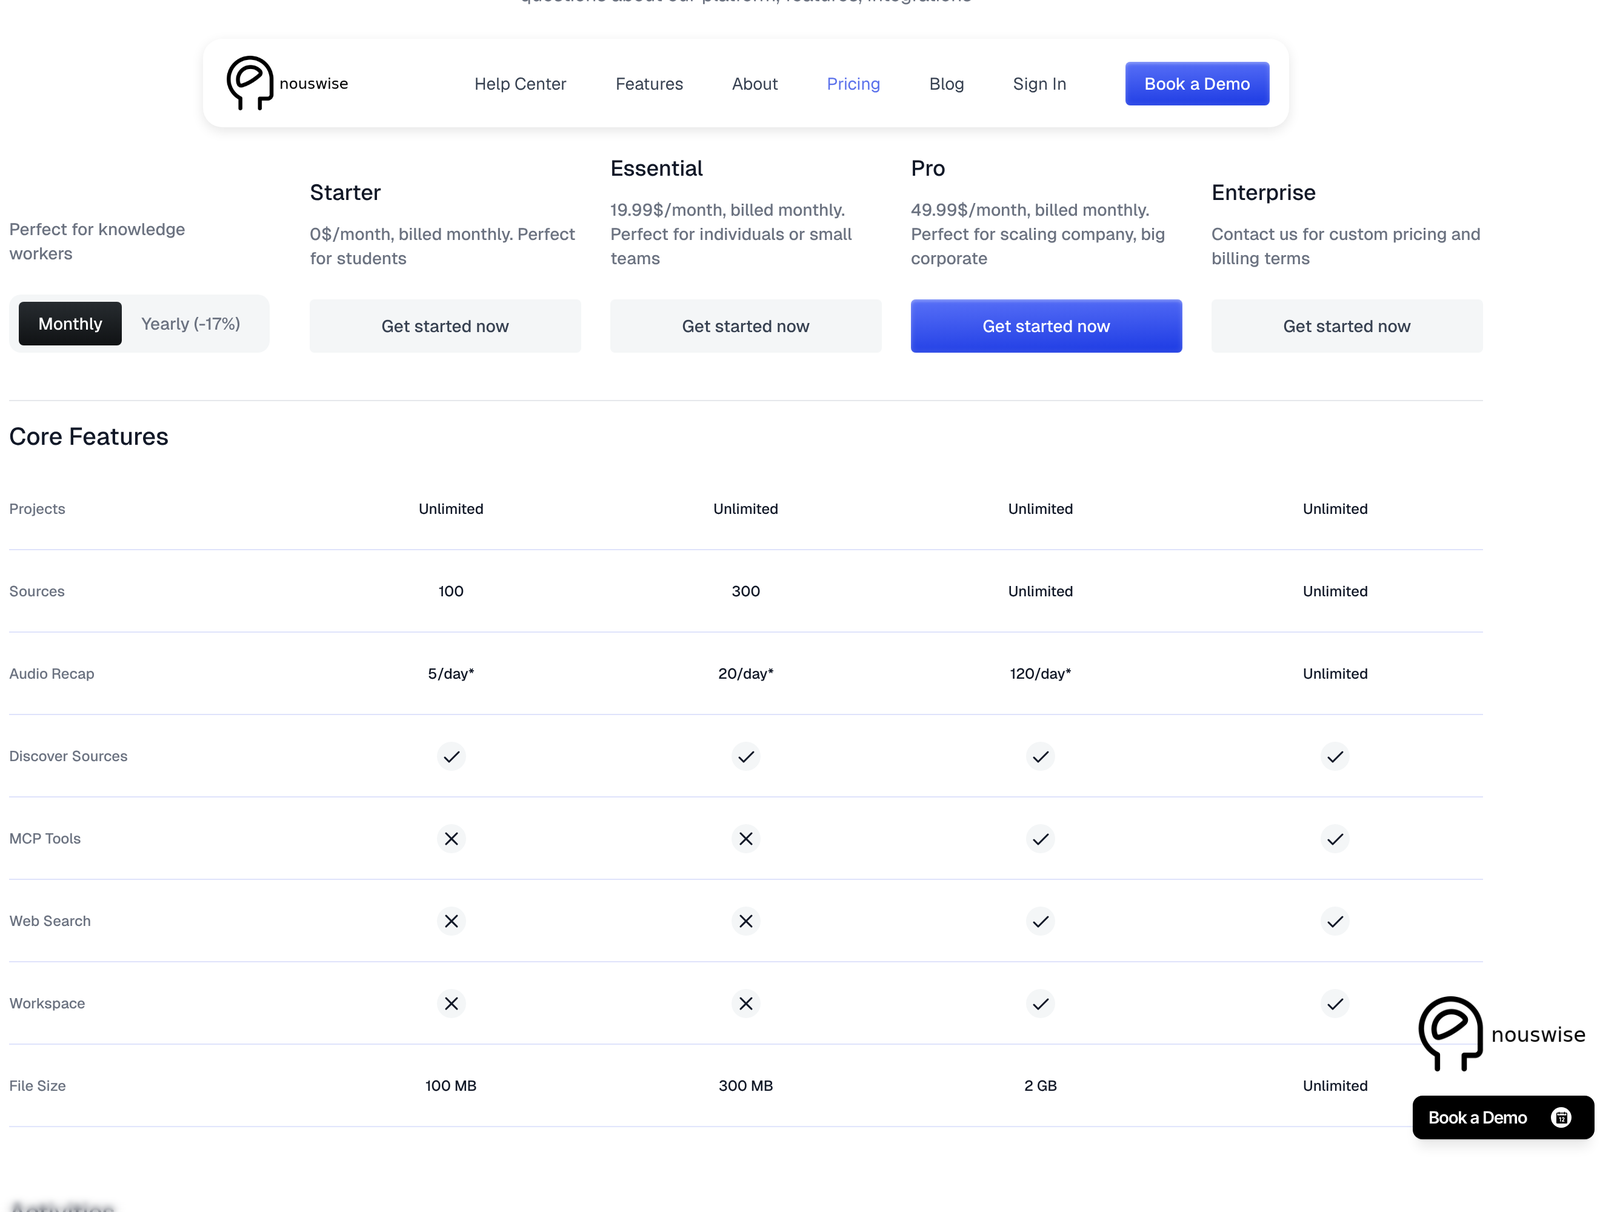Click the MCP Tools row label

pos(45,839)
